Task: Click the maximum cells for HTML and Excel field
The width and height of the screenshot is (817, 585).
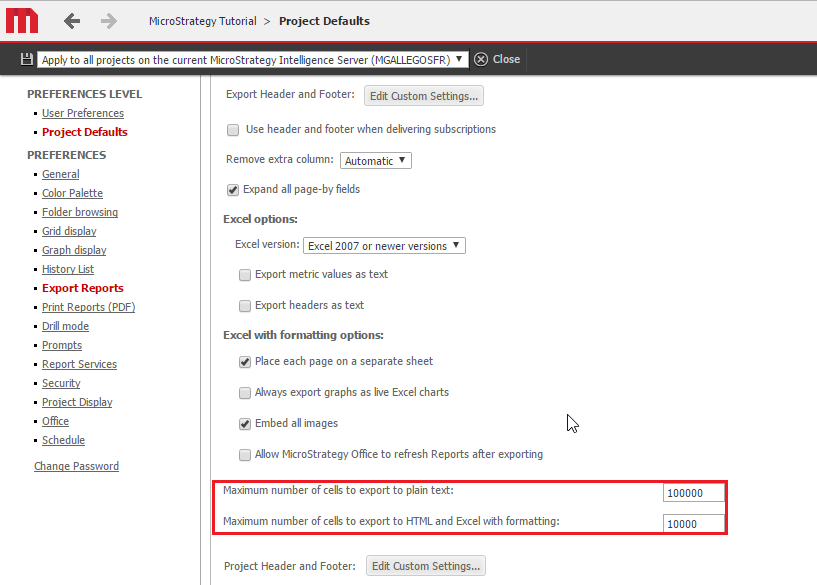Action: pos(693,522)
